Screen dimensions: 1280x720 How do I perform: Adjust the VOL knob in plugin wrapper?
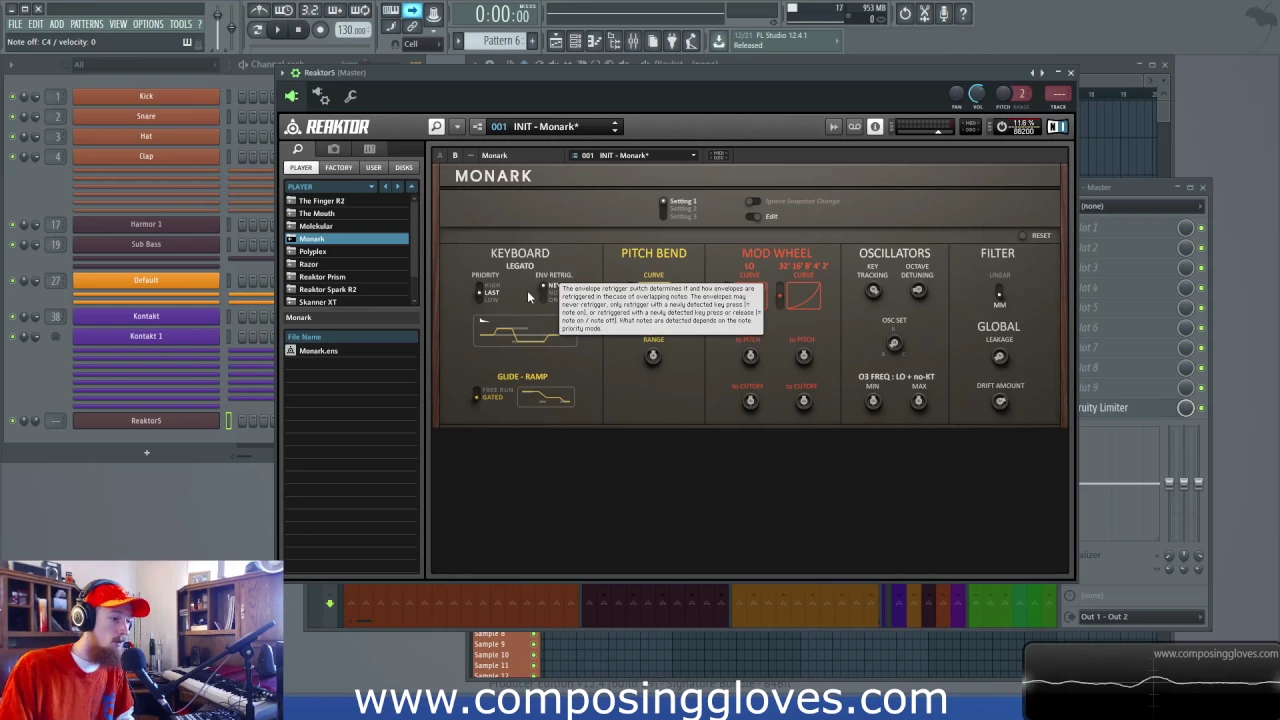pos(977,94)
